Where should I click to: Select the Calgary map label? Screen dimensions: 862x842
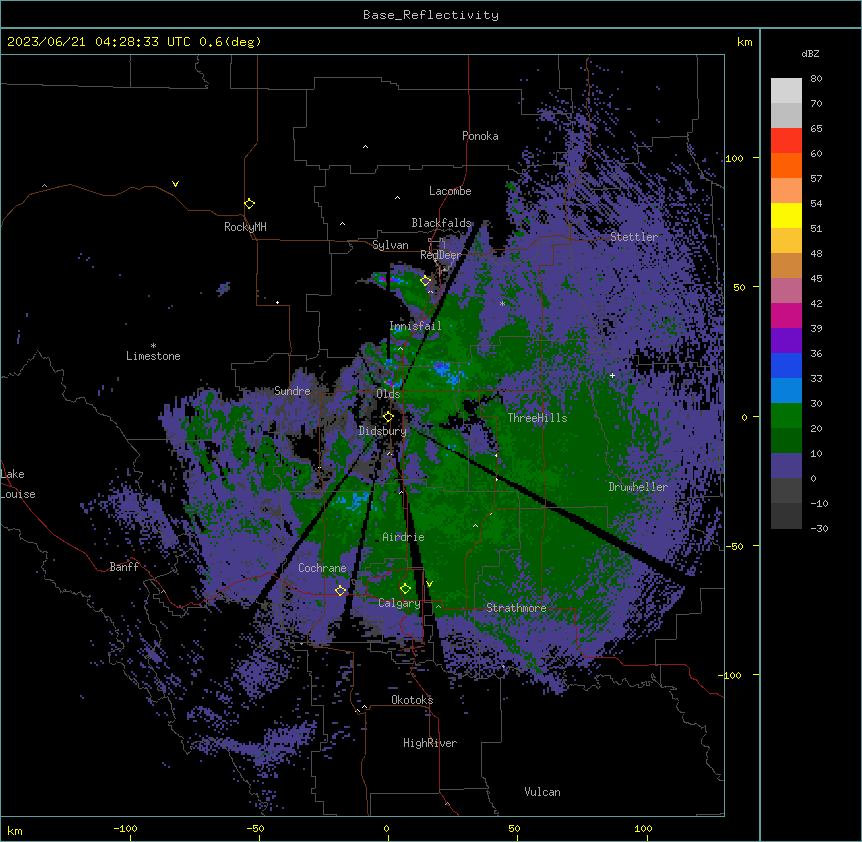coord(400,603)
